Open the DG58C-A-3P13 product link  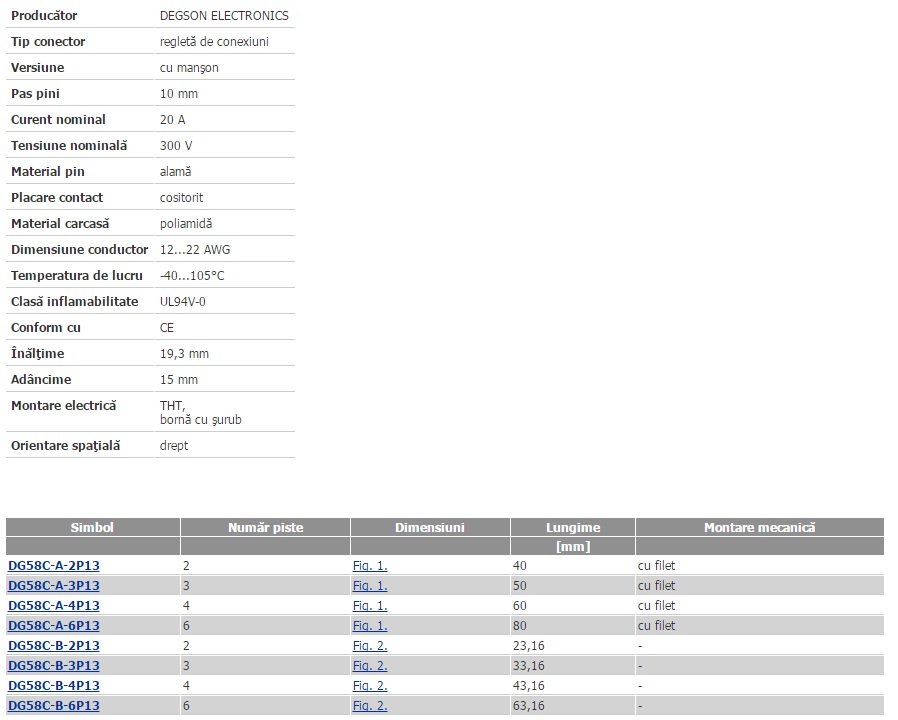(x=54, y=586)
